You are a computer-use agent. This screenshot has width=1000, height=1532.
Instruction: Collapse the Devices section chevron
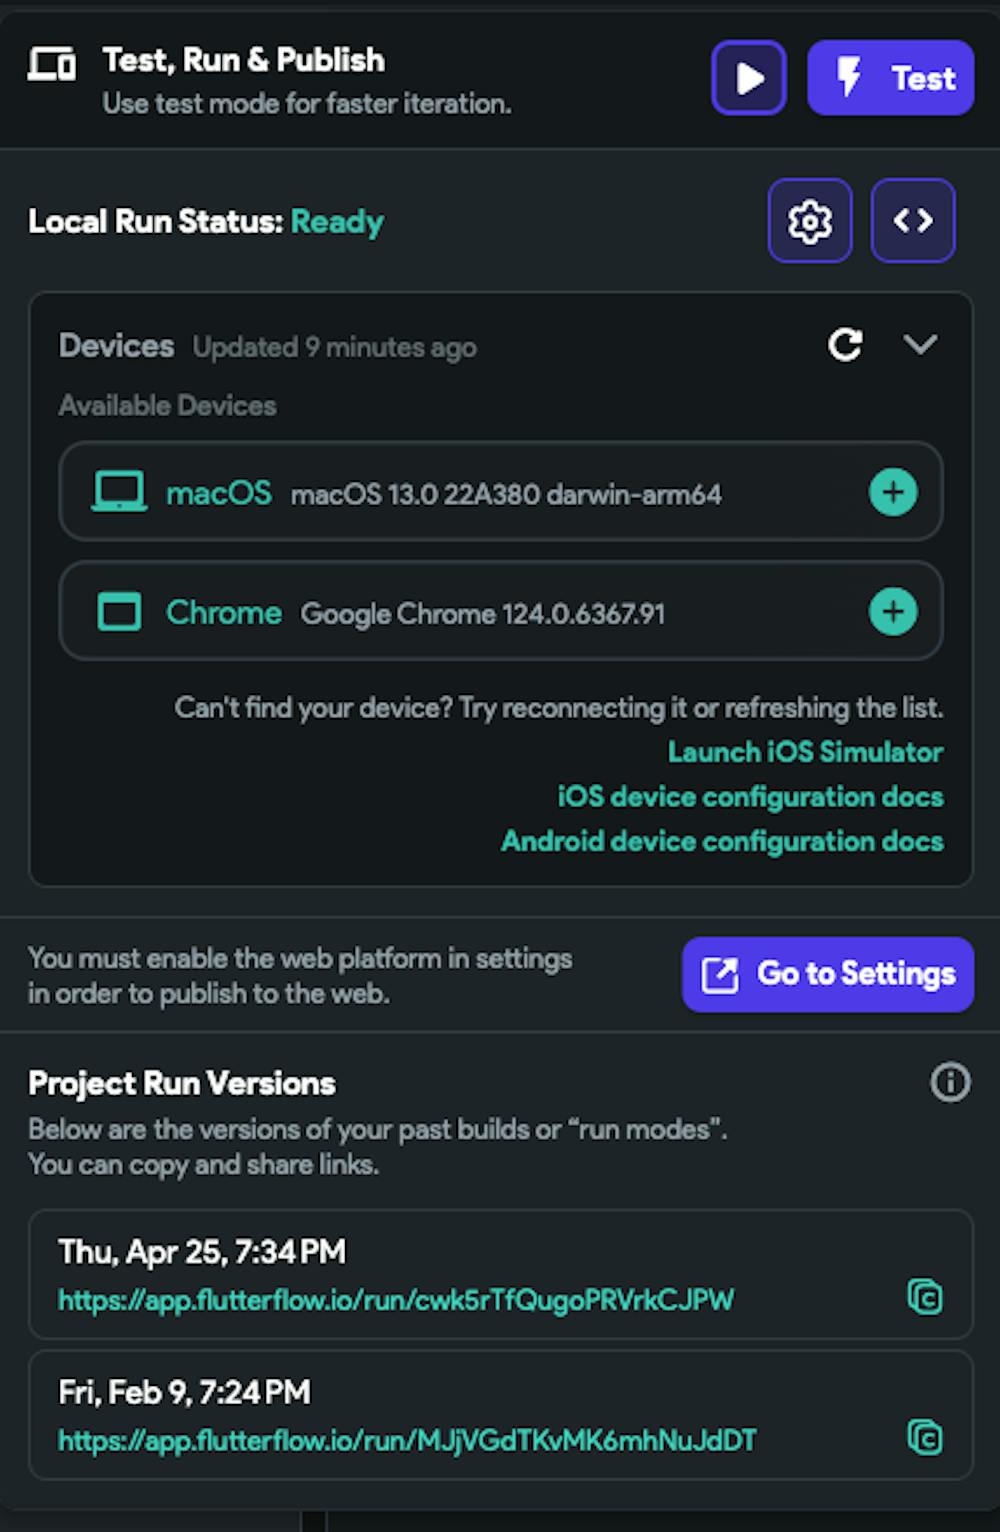point(920,345)
